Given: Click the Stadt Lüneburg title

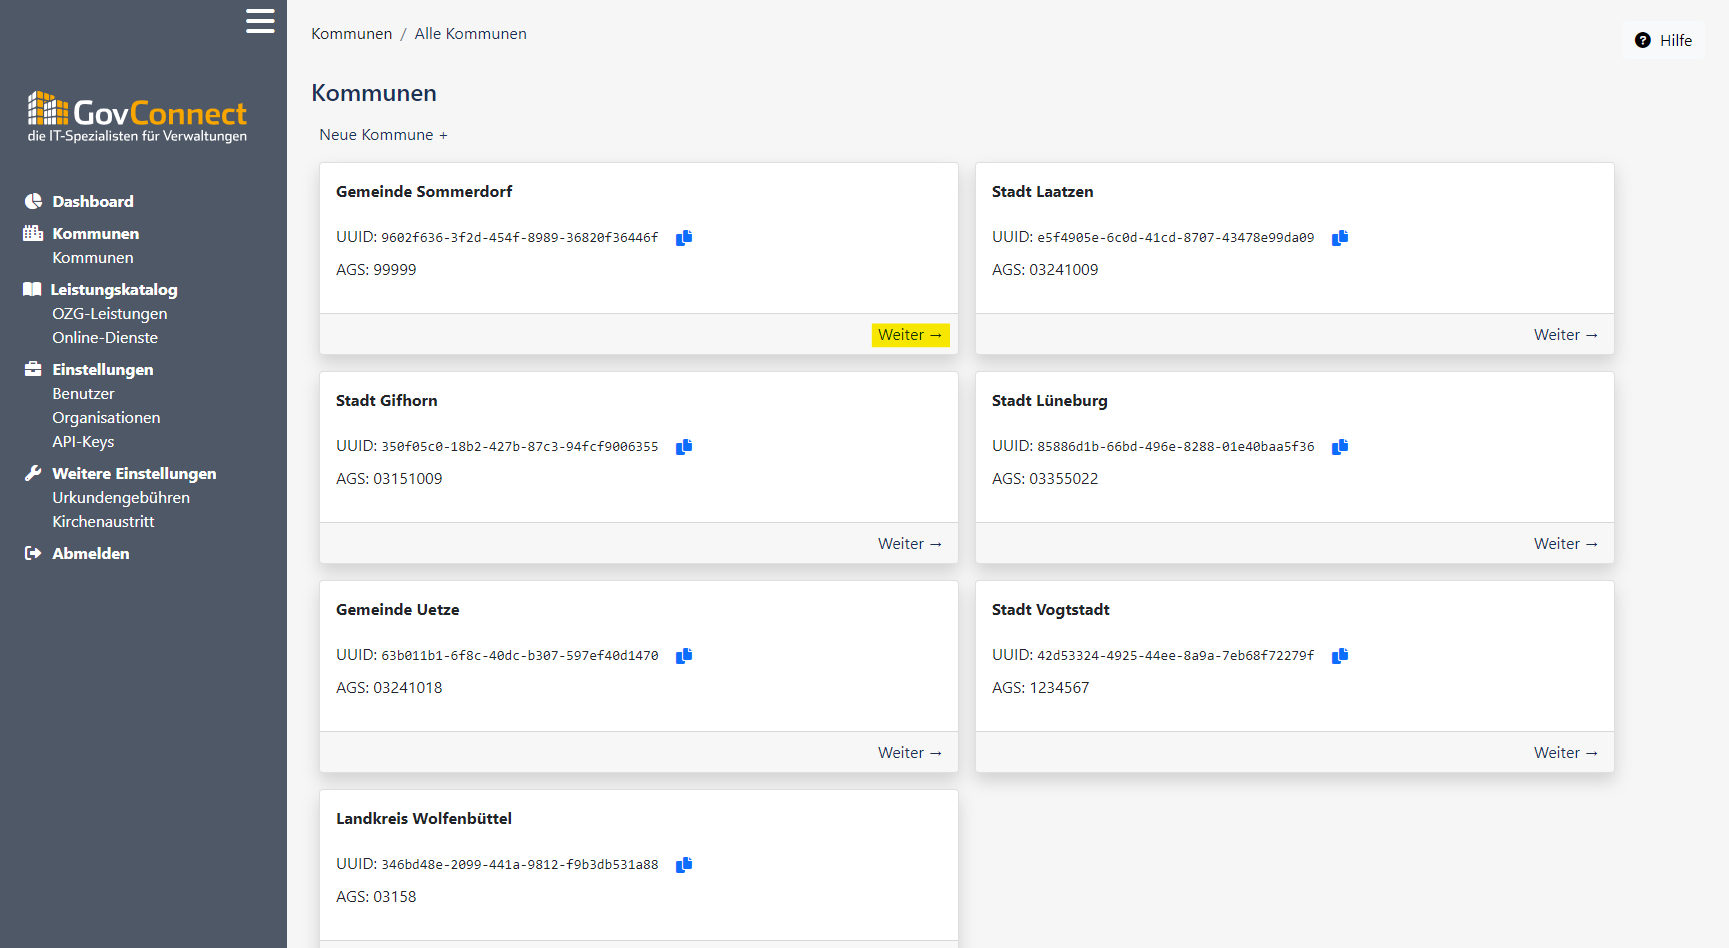Looking at the screenshot, I should (1049, 400).
